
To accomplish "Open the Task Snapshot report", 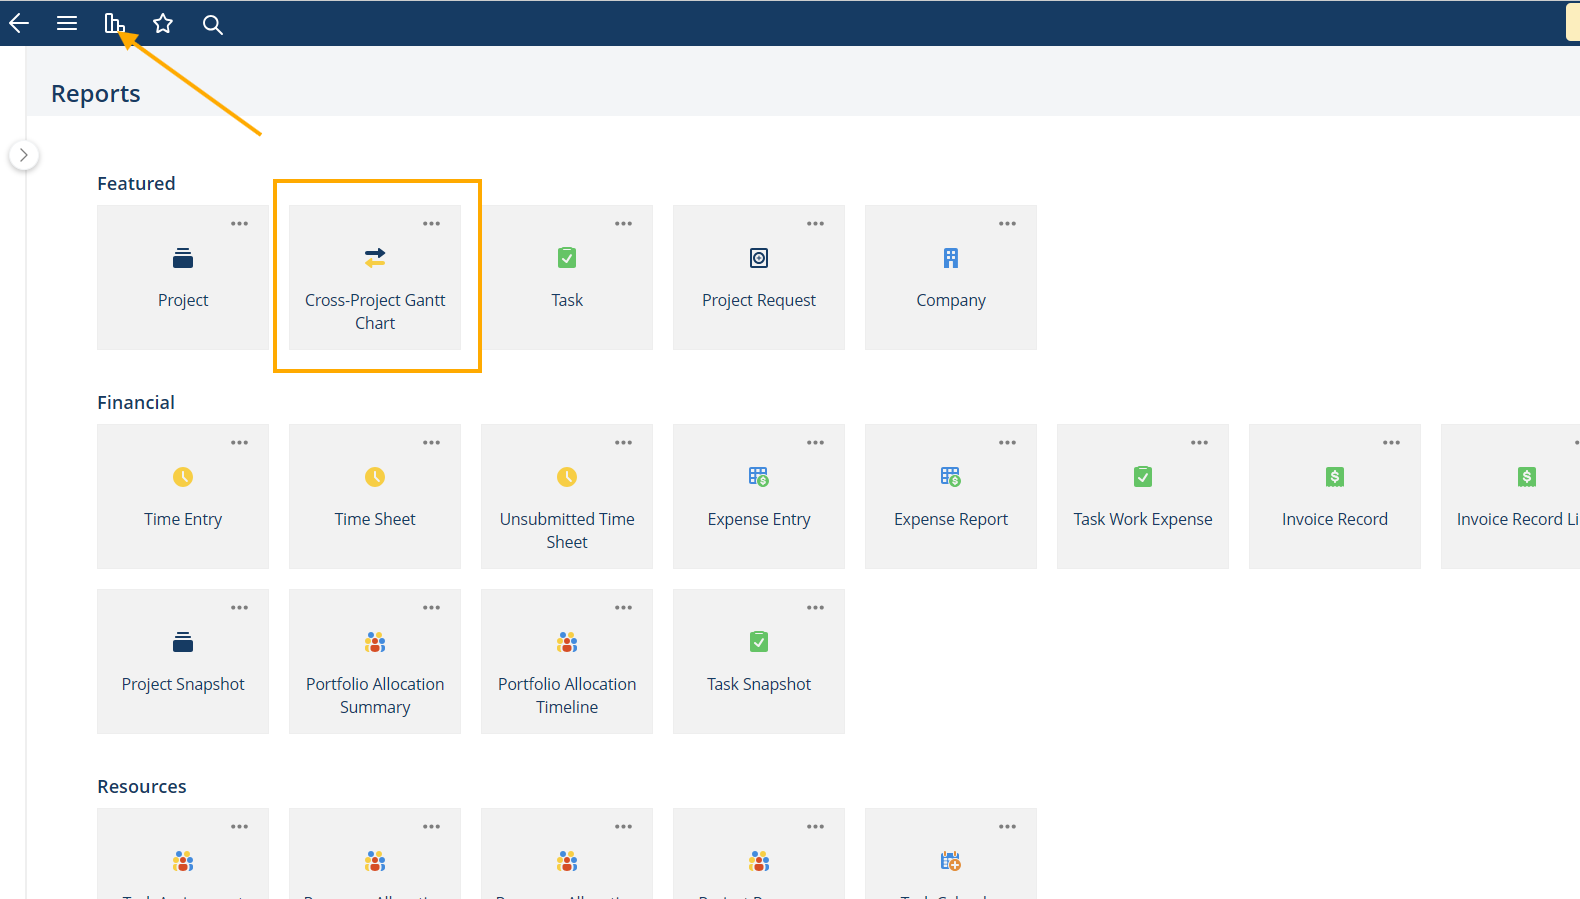I will pyautogui.click(x=759, y=661).
